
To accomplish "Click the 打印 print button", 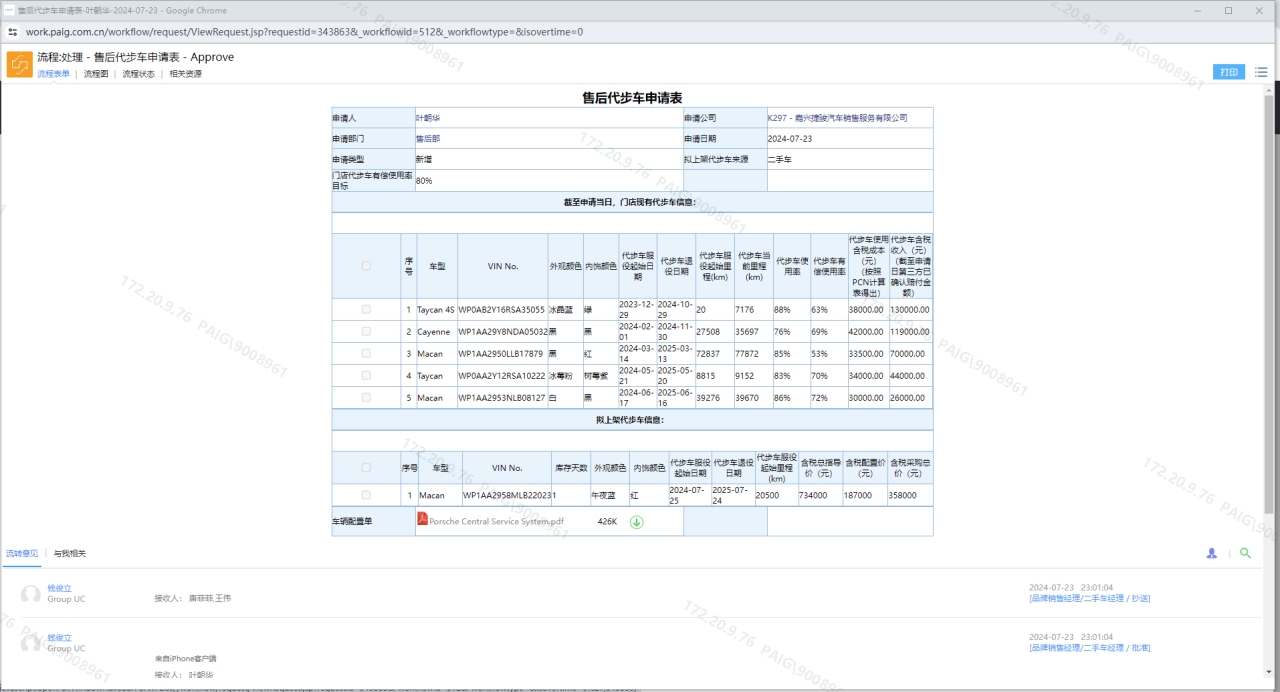I will 1229,72.
